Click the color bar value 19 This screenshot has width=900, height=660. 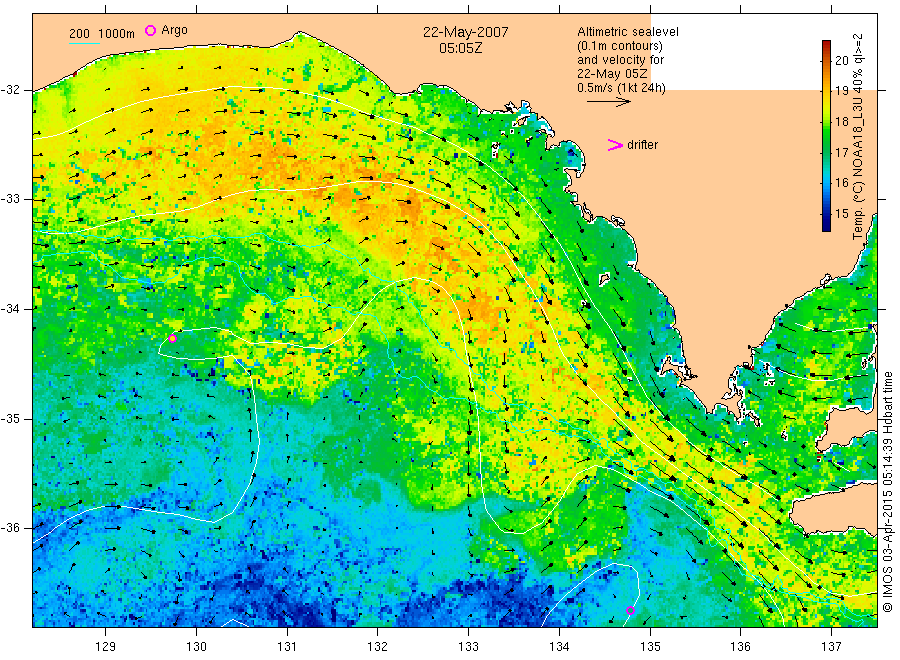[841, 91]
